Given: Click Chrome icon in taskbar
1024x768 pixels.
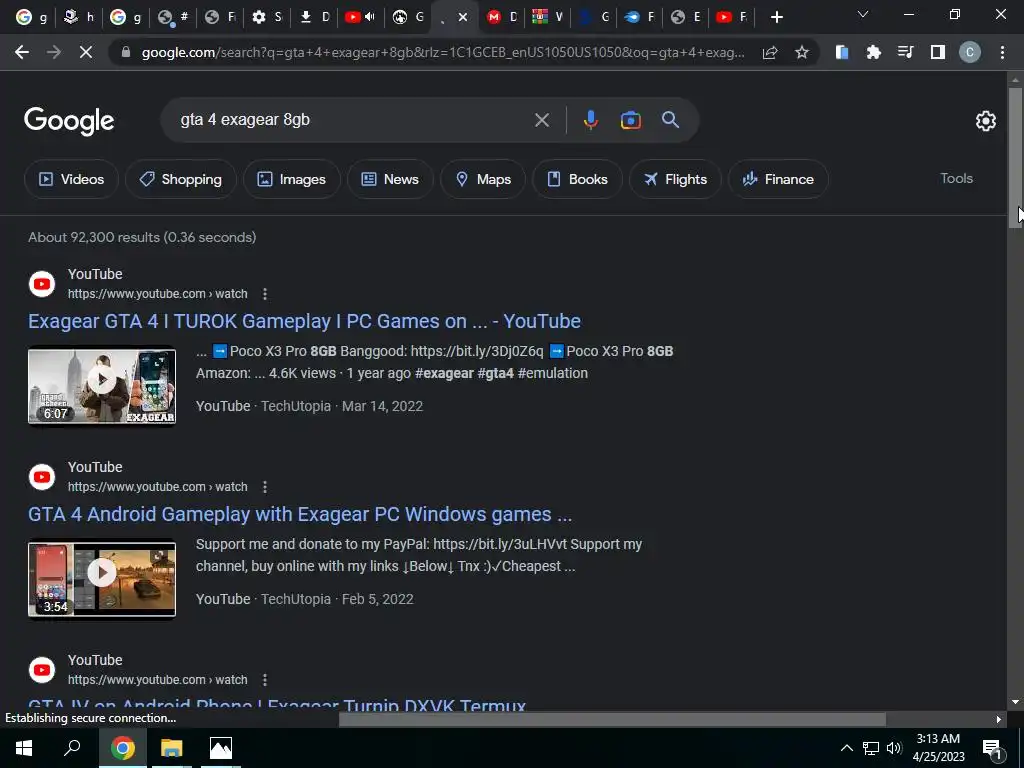Looking at the screenshot, I should pos(123,748).
